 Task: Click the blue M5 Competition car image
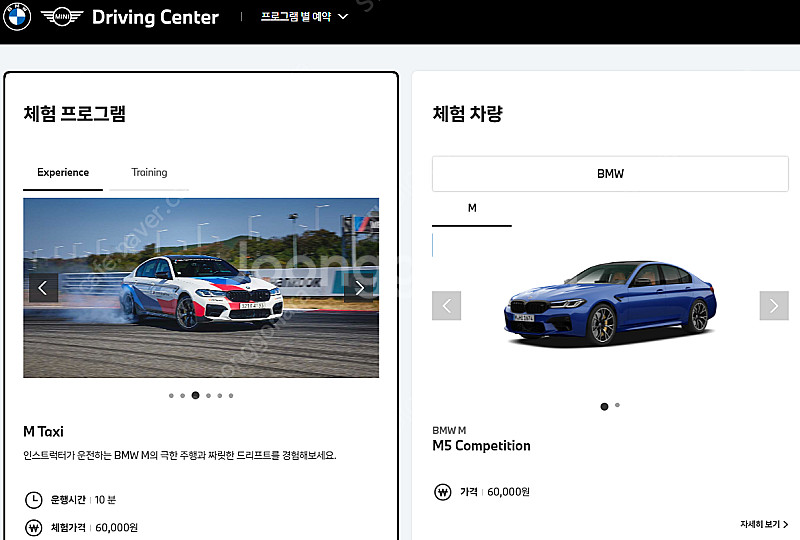pyautogui.click(x=610, y=305)
